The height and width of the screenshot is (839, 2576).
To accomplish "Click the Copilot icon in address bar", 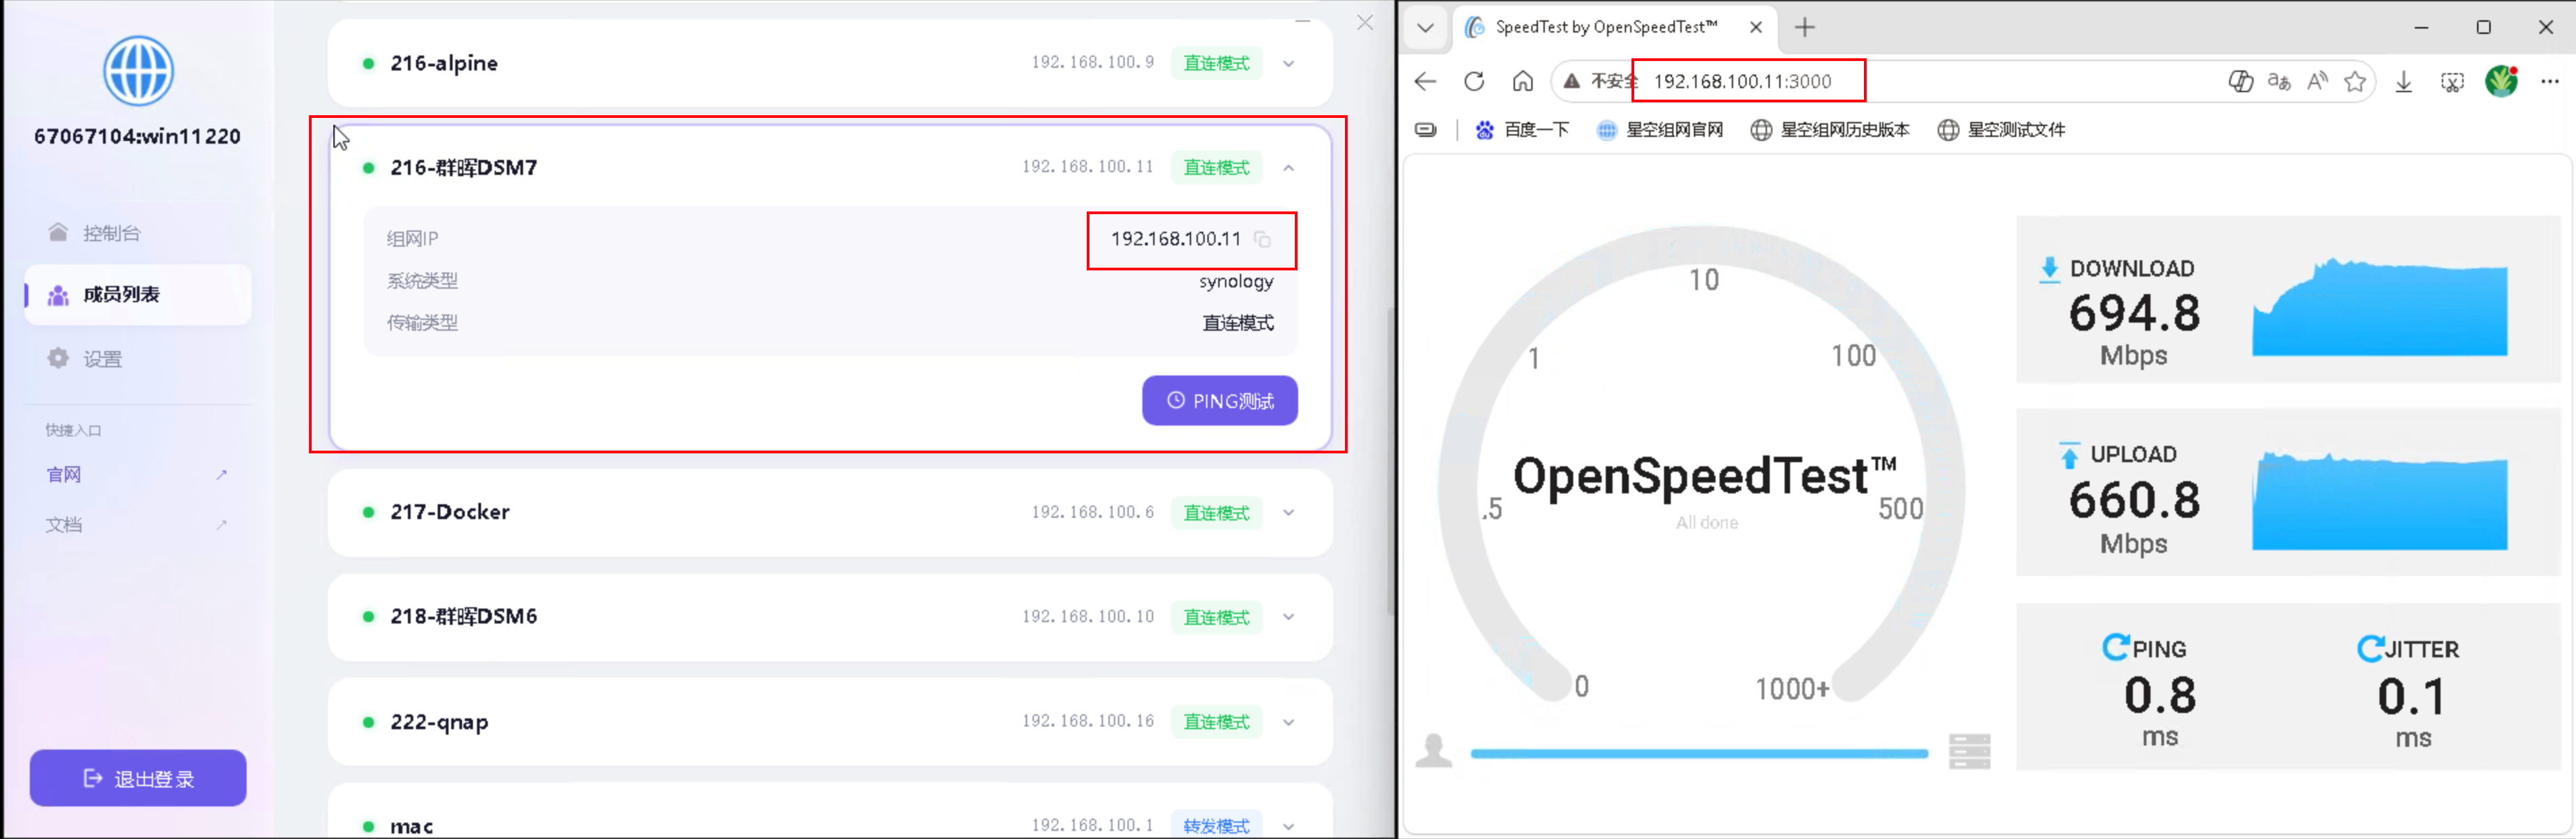I will [x=2240, y=82].
